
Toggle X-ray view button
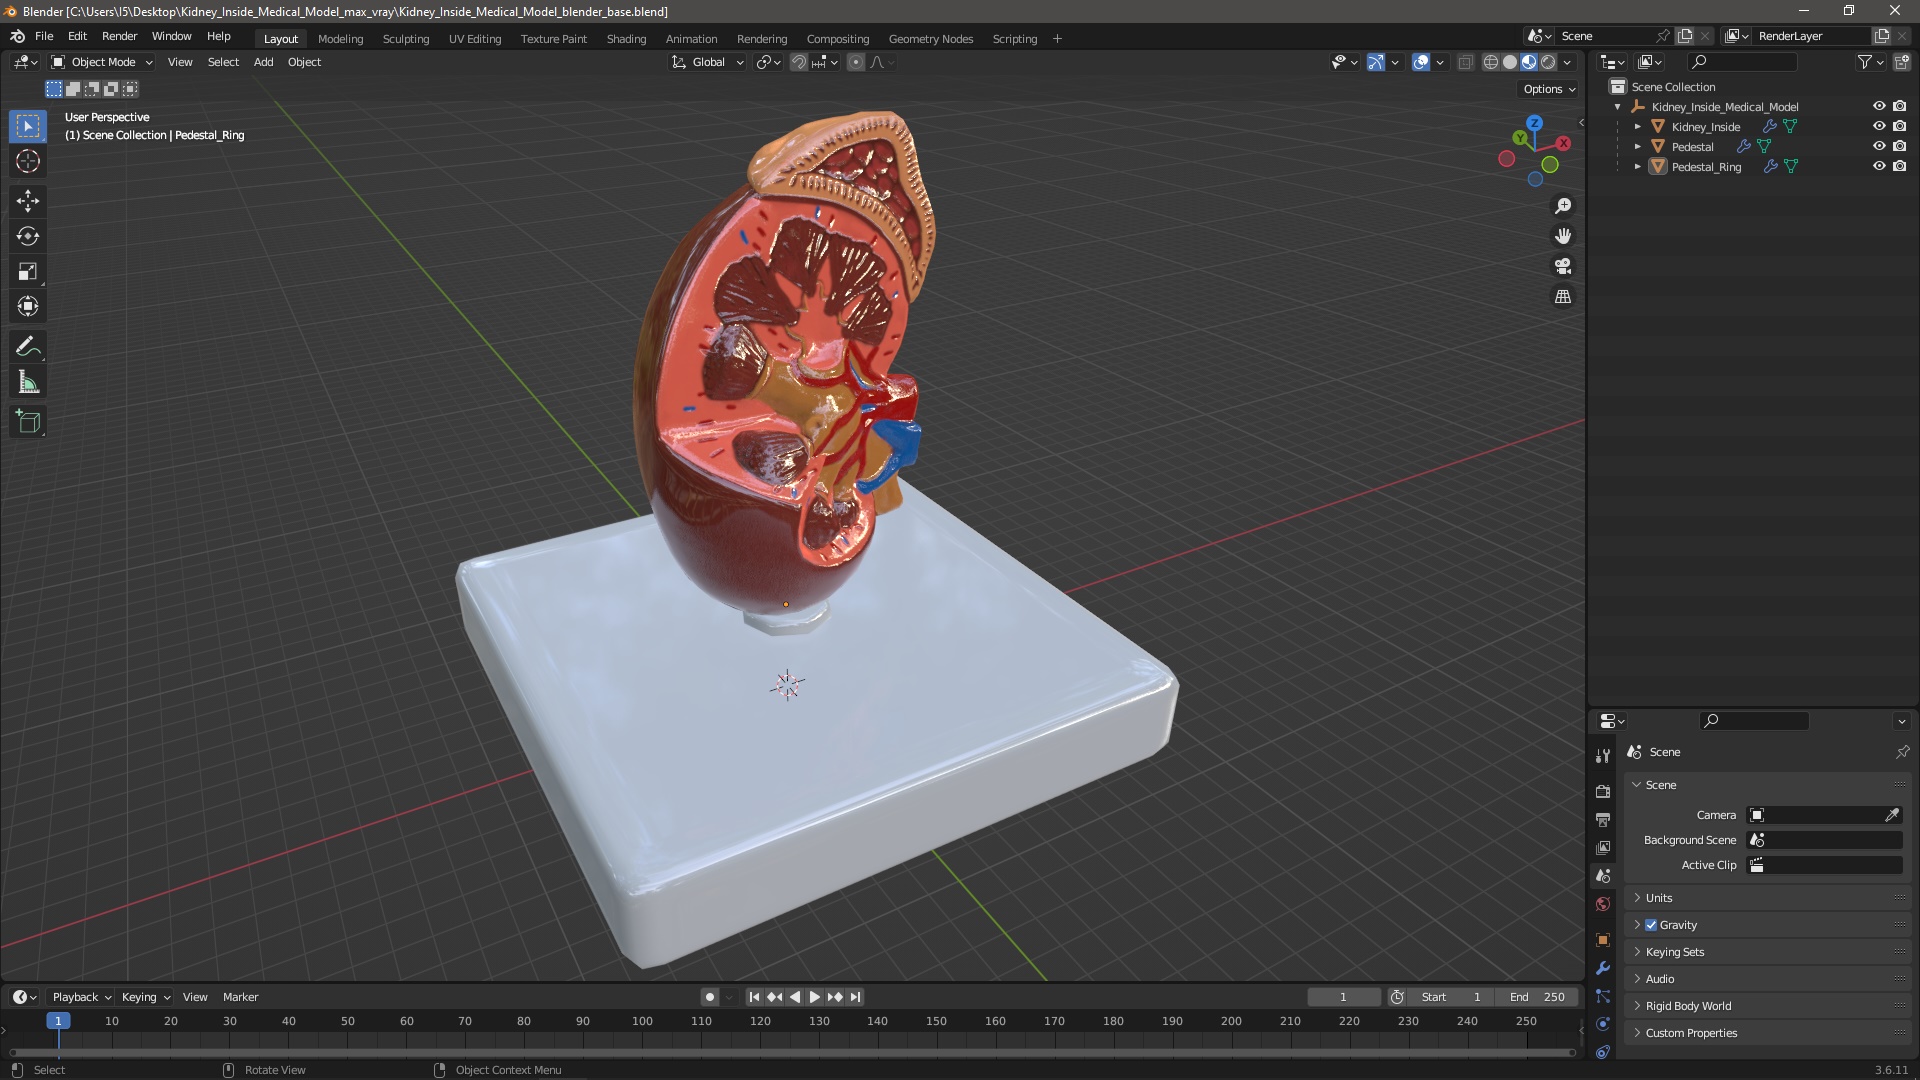[1465, 62]
